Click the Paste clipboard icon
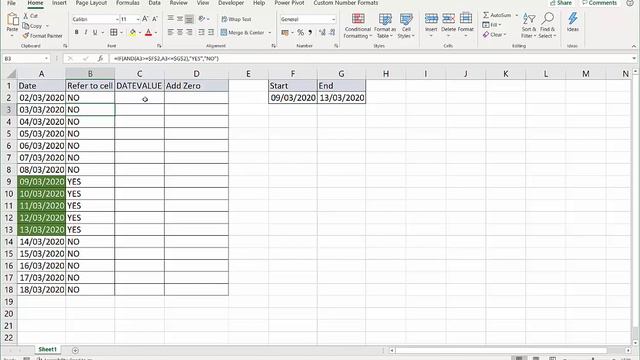This screenshot has width=640, height=360. [x=13, y=20]
